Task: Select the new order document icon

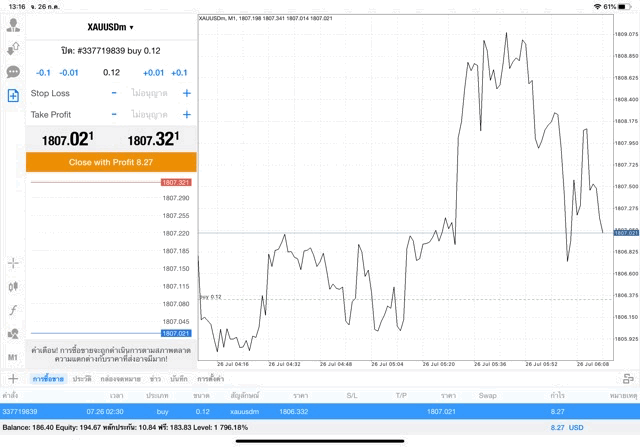Action: [x=13, y=95]
